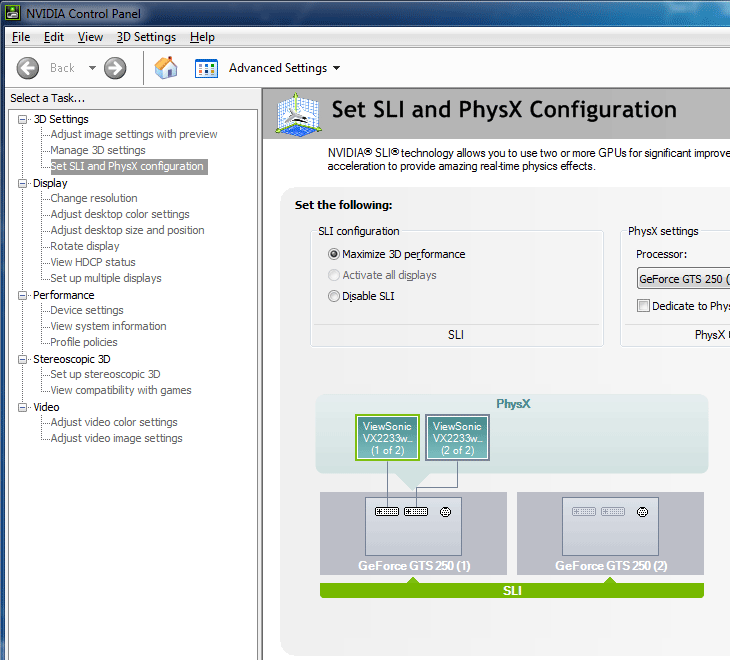Click the SLI and PhysX page header icon

(x=298, y=114)
